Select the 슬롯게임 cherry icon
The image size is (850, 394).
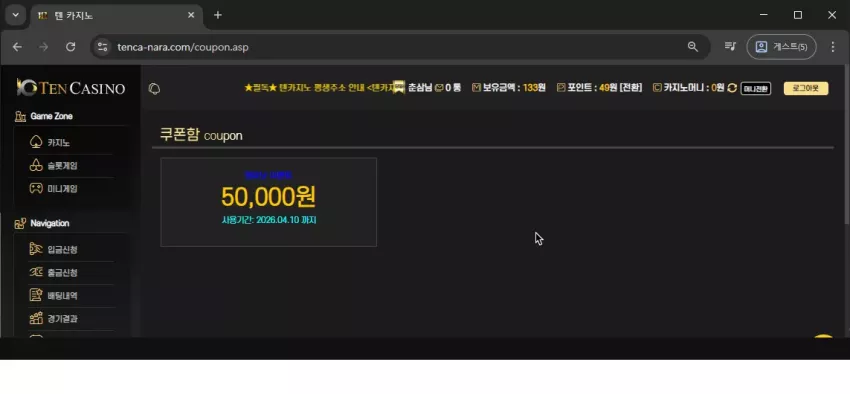[x=36, y=166]
